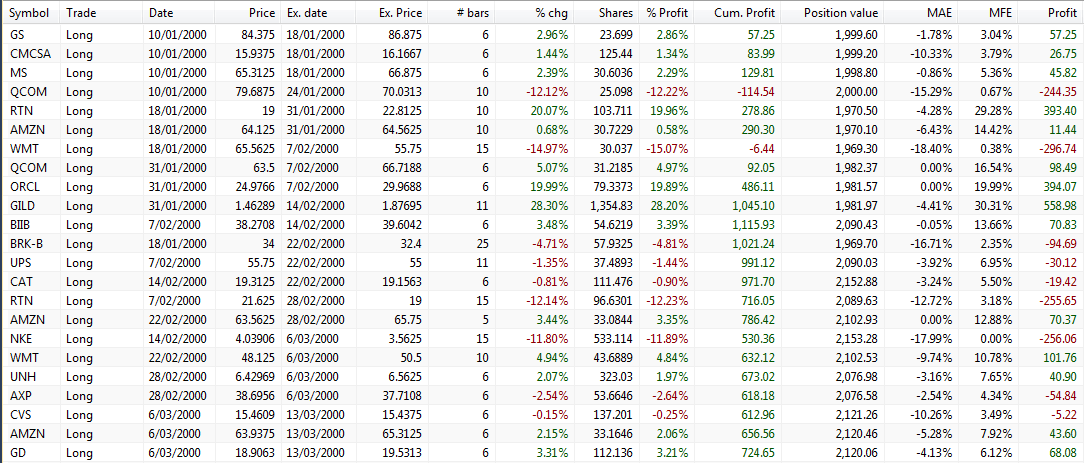The width and height of the screenshot is (1084, 463).
Task: Click MAE value -18.40%
Action: 930,149
